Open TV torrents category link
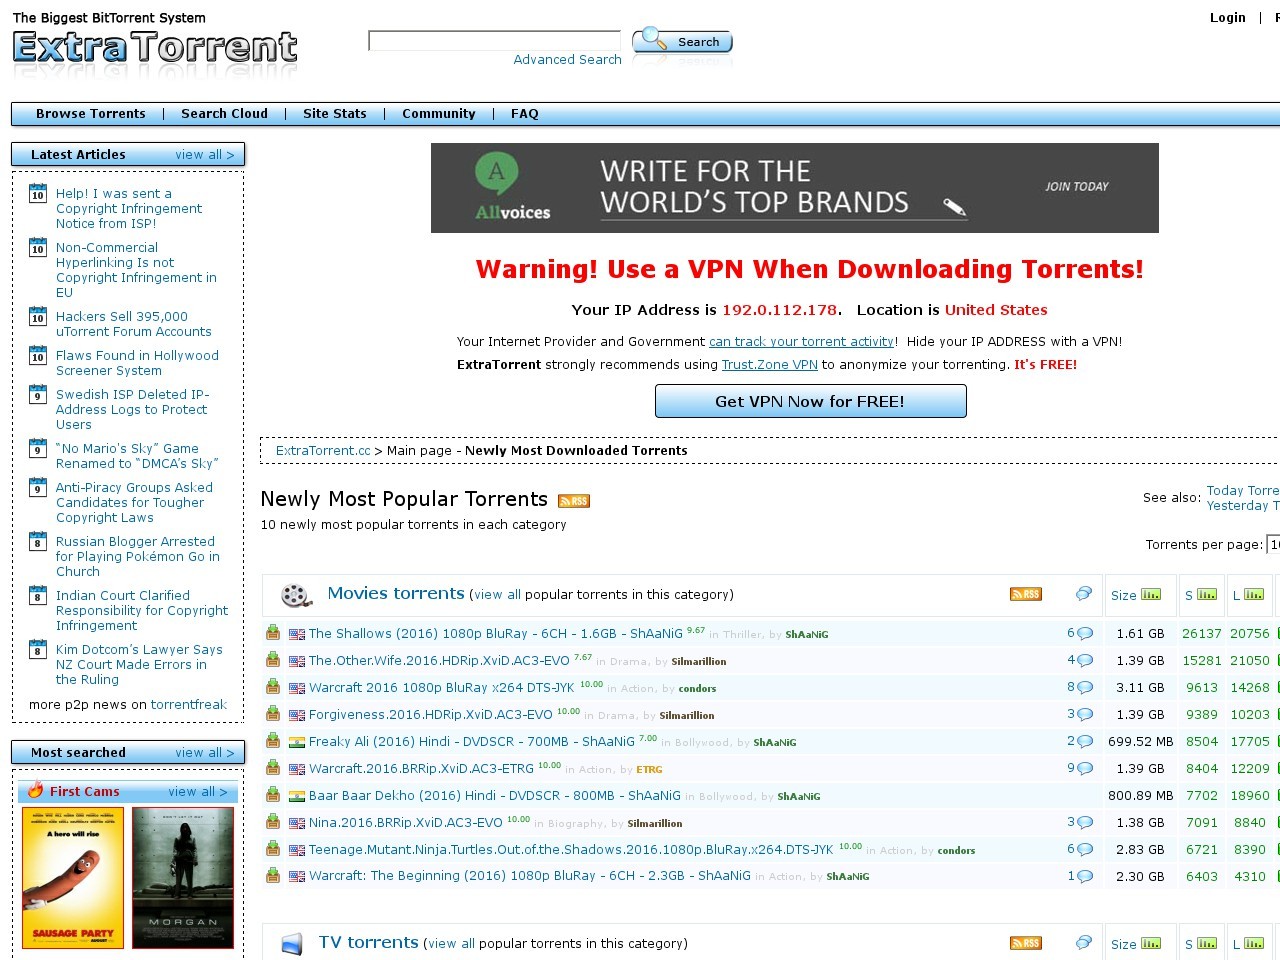The height and width of the screenshot is (960, 1280). click(x=368, y=942)
